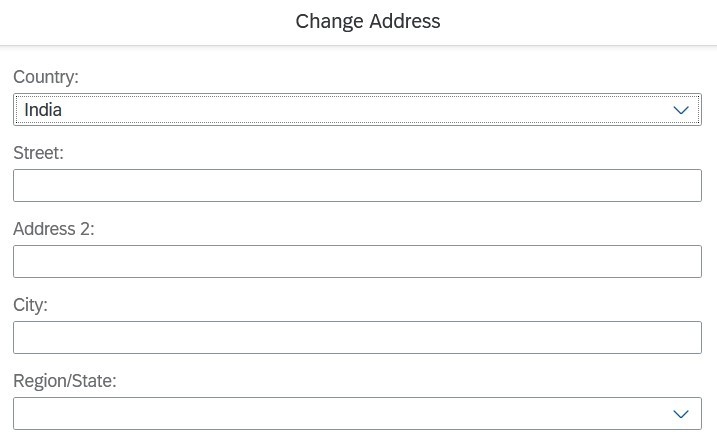Show the list of country options

point(681,110)
